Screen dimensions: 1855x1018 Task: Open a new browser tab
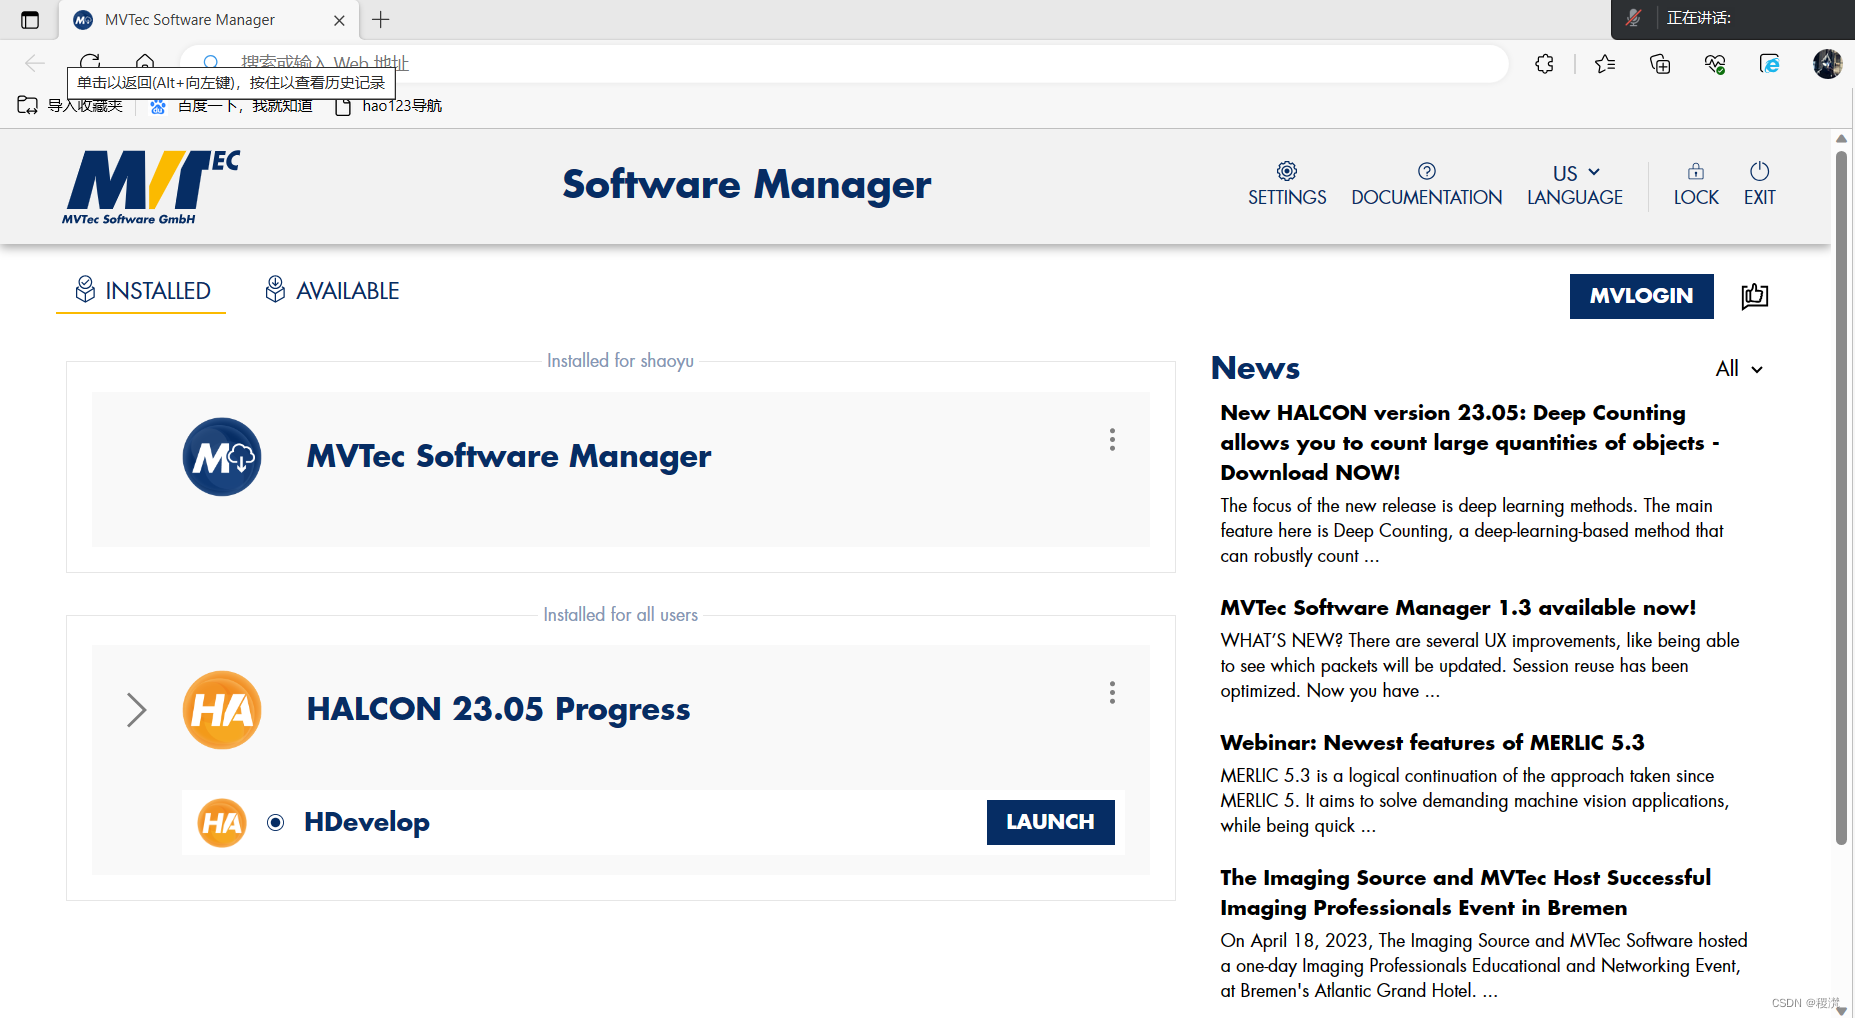pos(381,19)
